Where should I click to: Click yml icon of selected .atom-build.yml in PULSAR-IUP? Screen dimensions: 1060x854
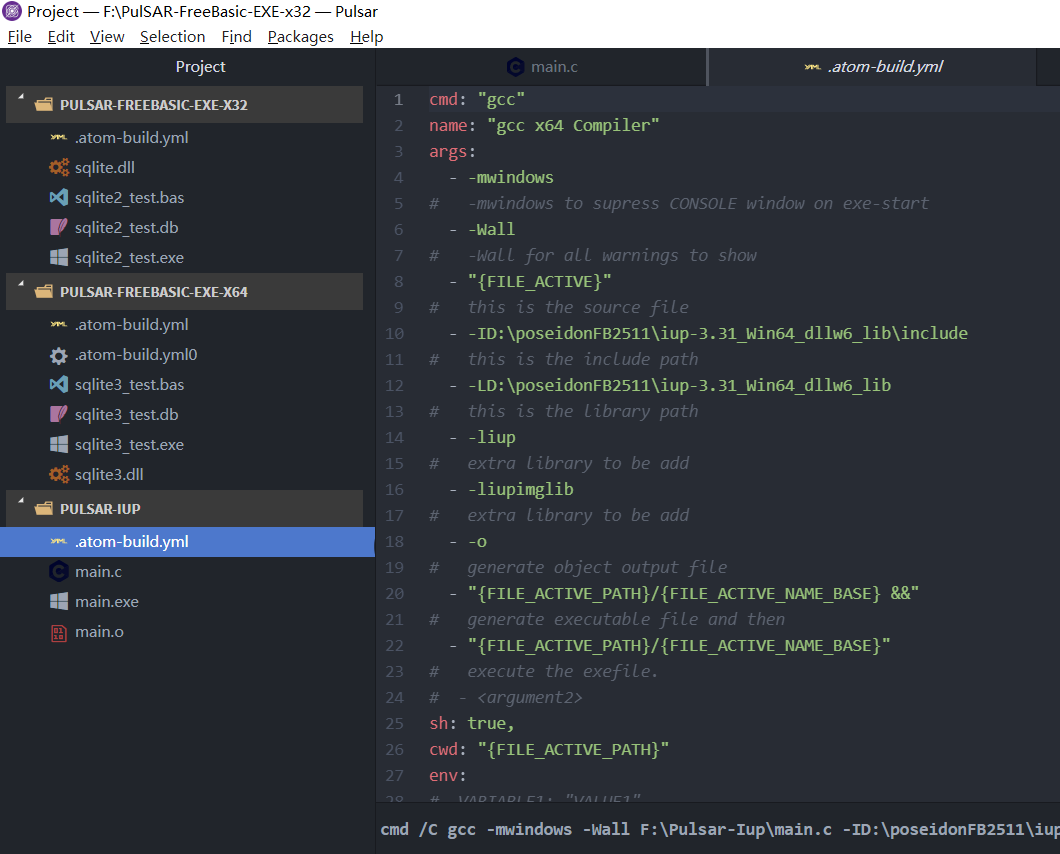(59, 542)
